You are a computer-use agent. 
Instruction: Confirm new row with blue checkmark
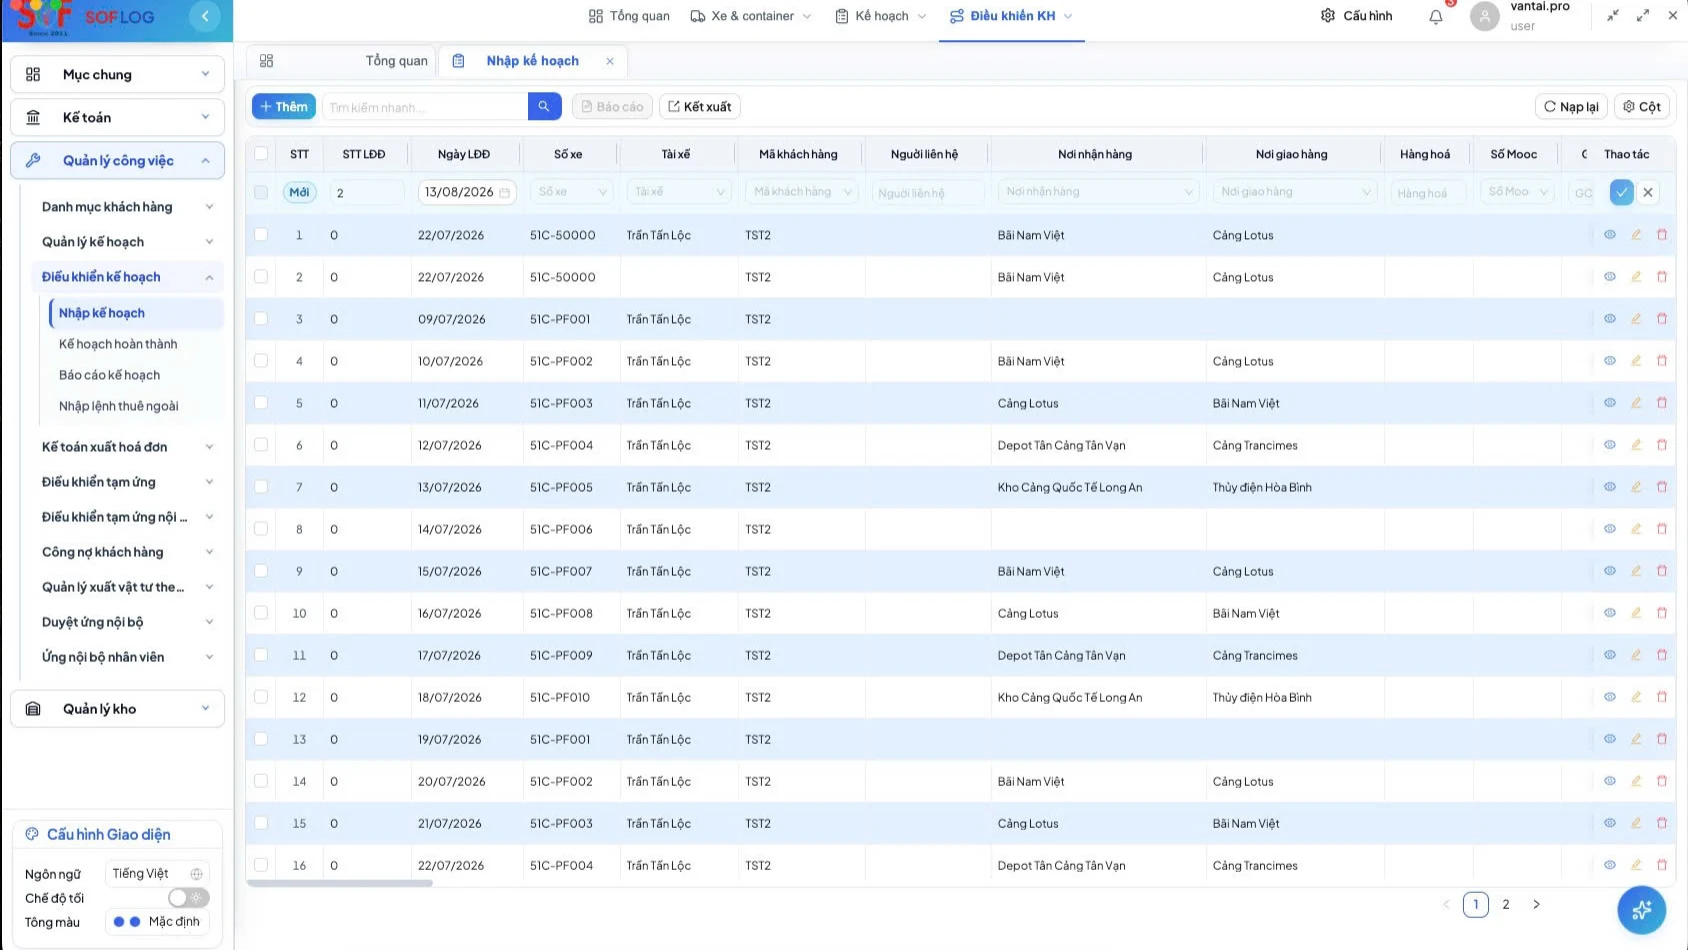coord(1622,192)
